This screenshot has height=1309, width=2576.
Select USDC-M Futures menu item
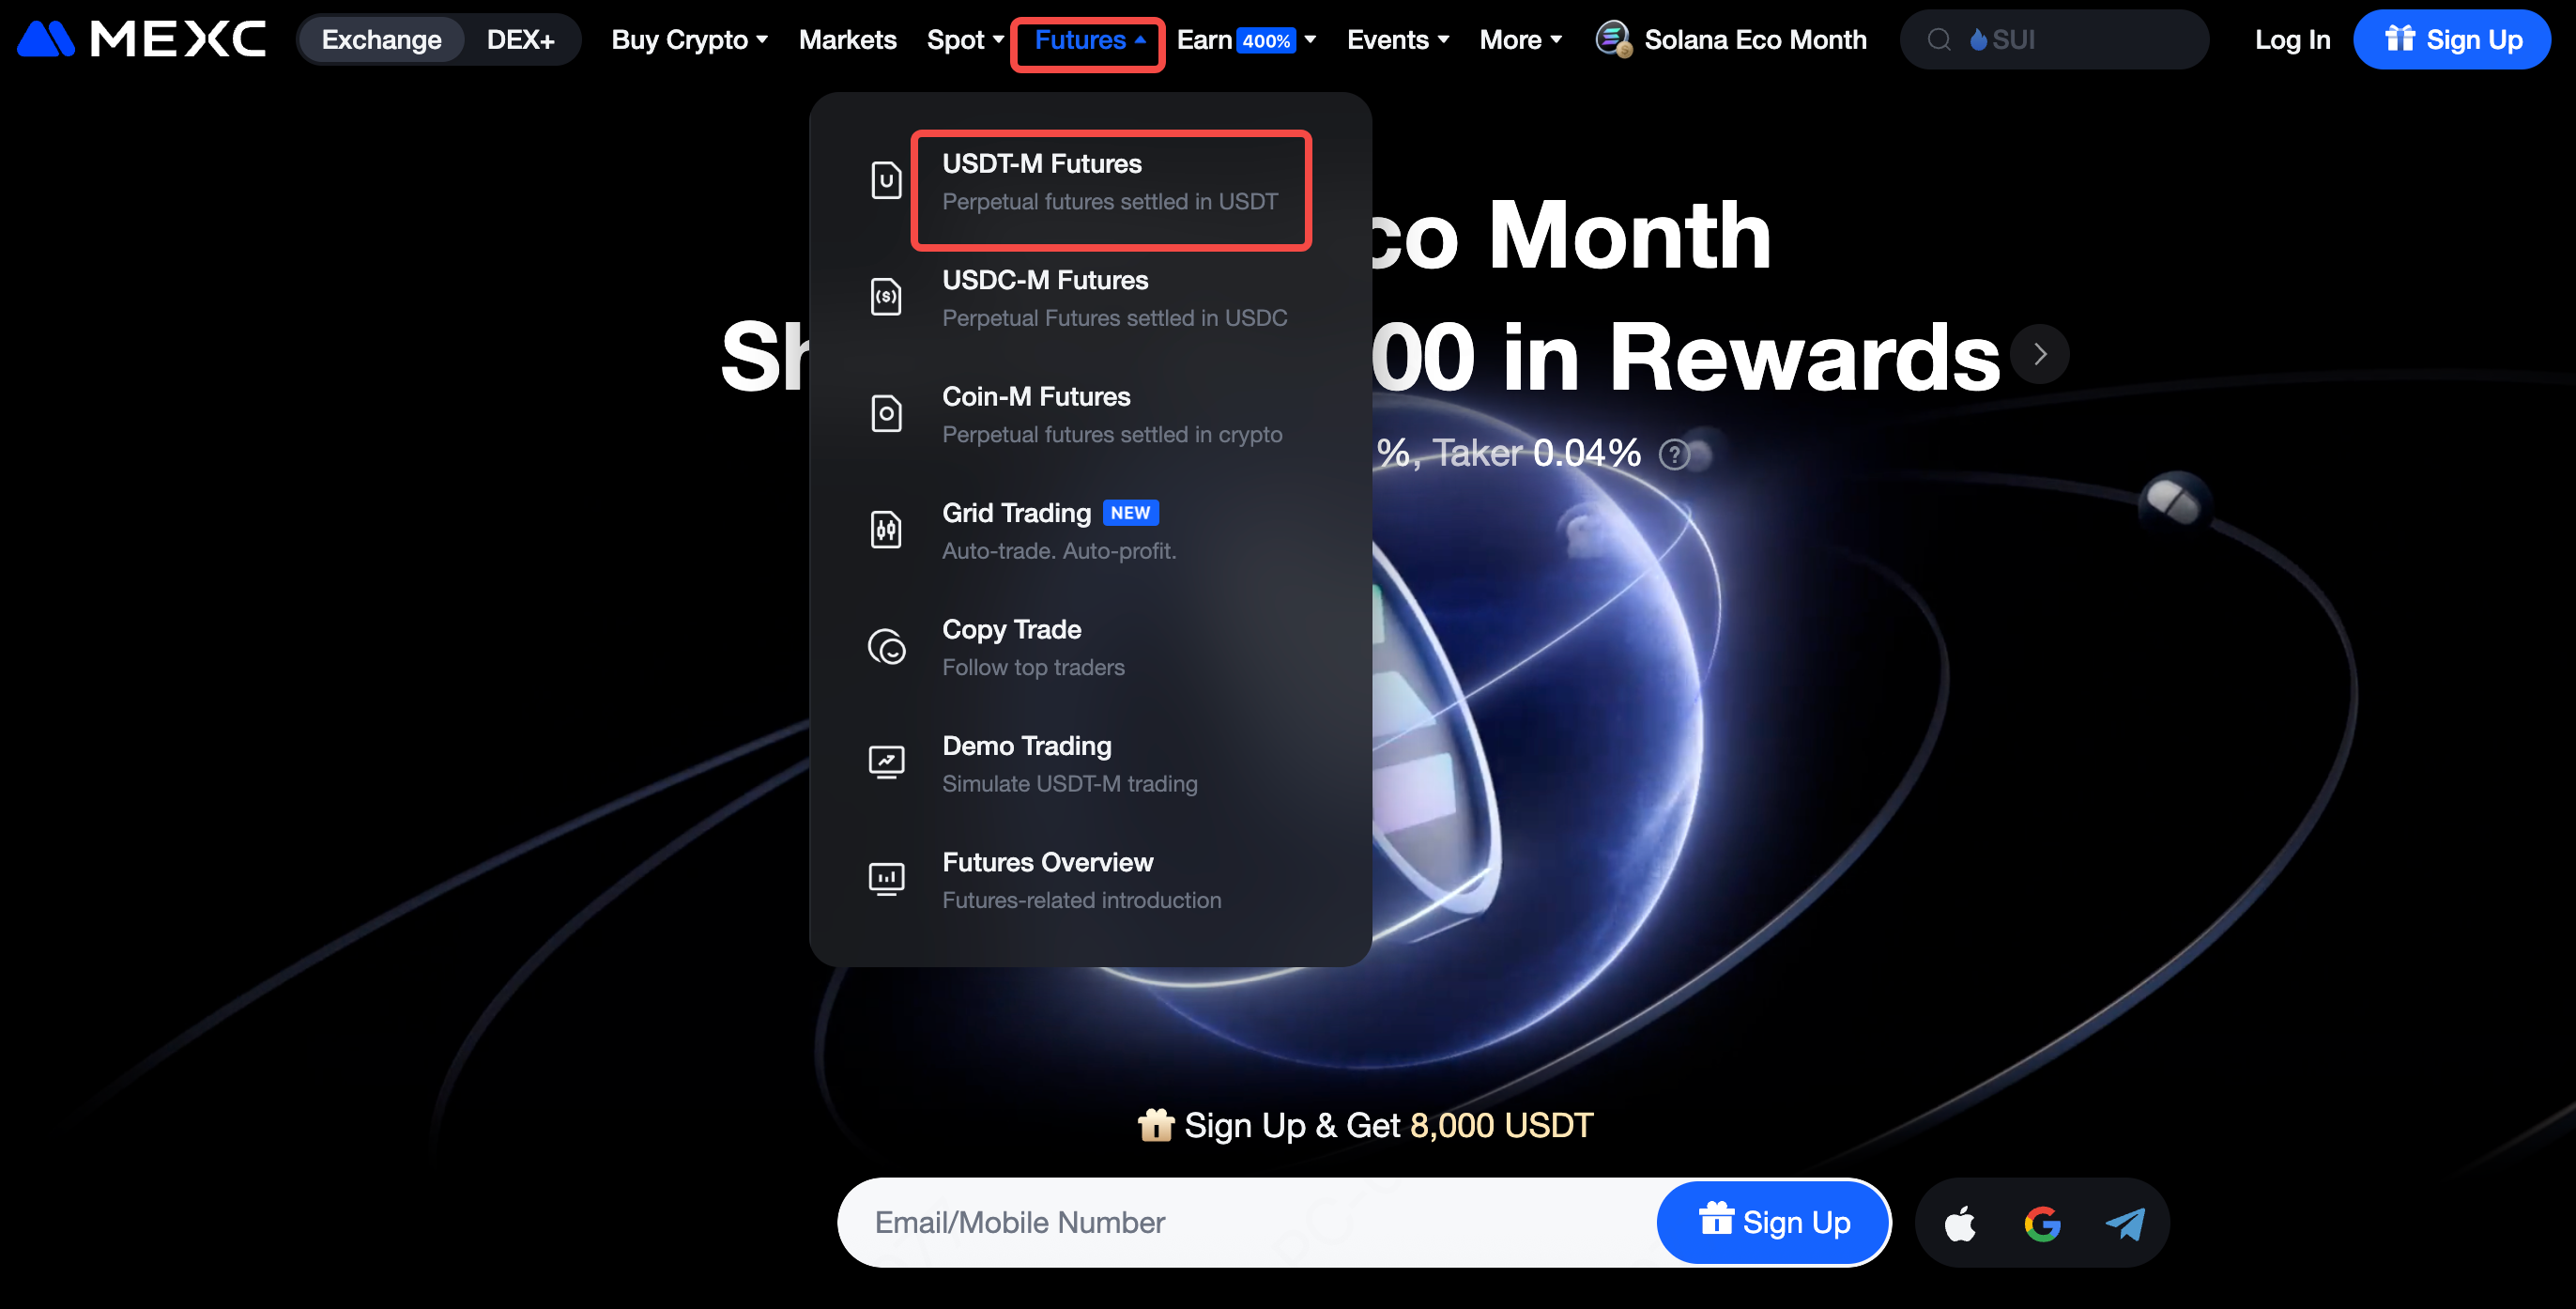pyautogui.click(x=1114, y=298)
